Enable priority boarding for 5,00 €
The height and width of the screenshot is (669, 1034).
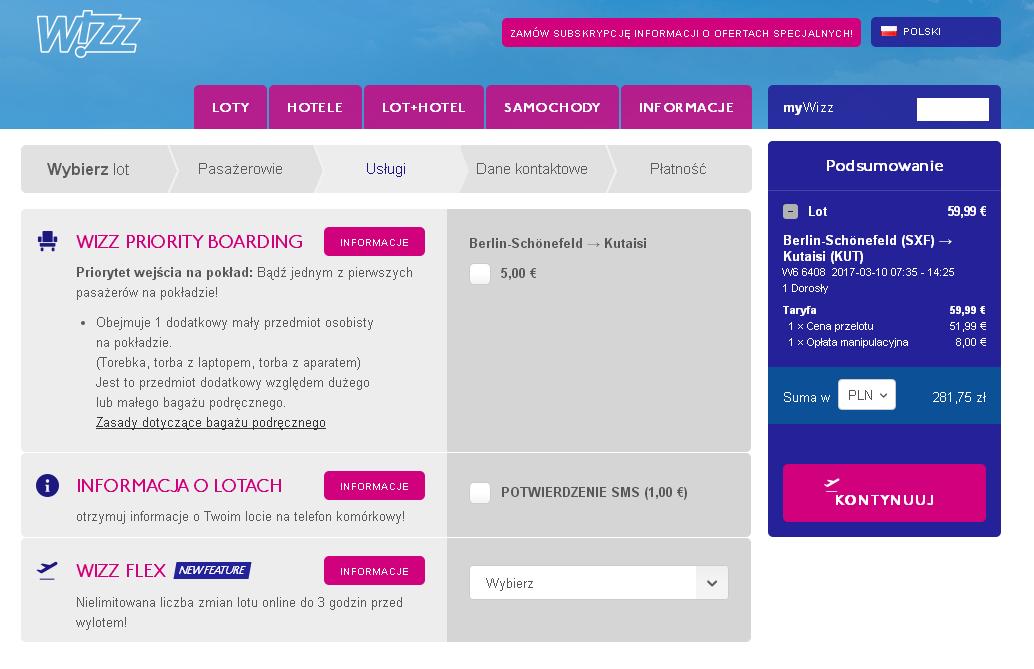tap(480, 273)
